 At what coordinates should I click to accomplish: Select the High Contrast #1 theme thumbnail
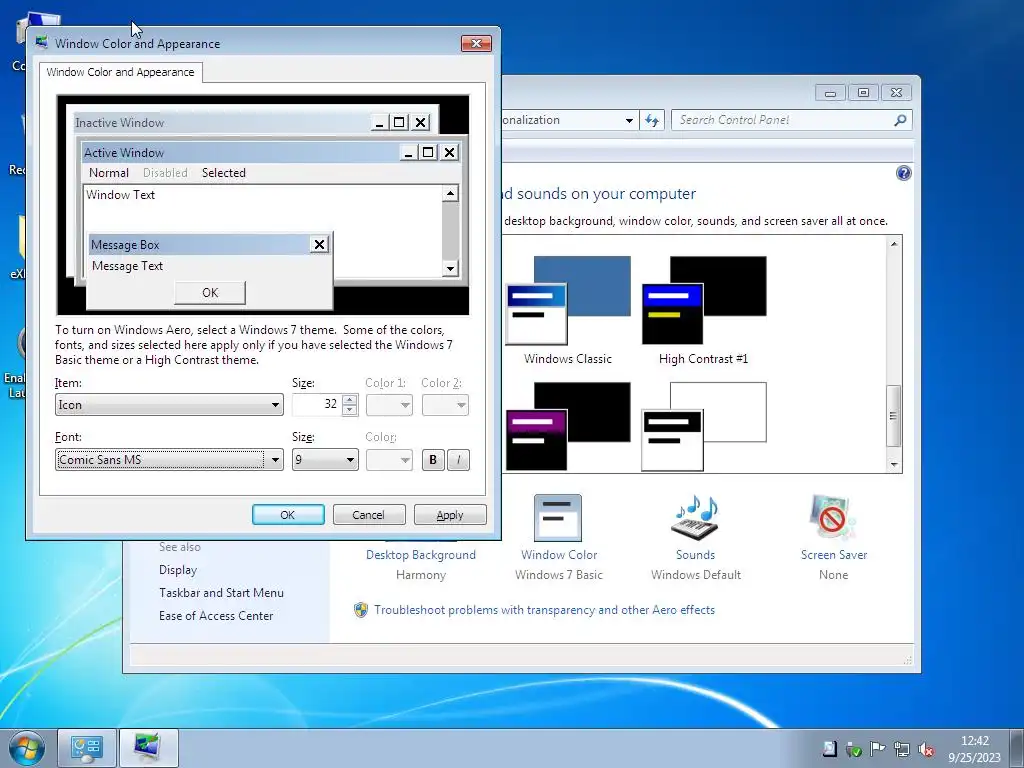(704, 300)
